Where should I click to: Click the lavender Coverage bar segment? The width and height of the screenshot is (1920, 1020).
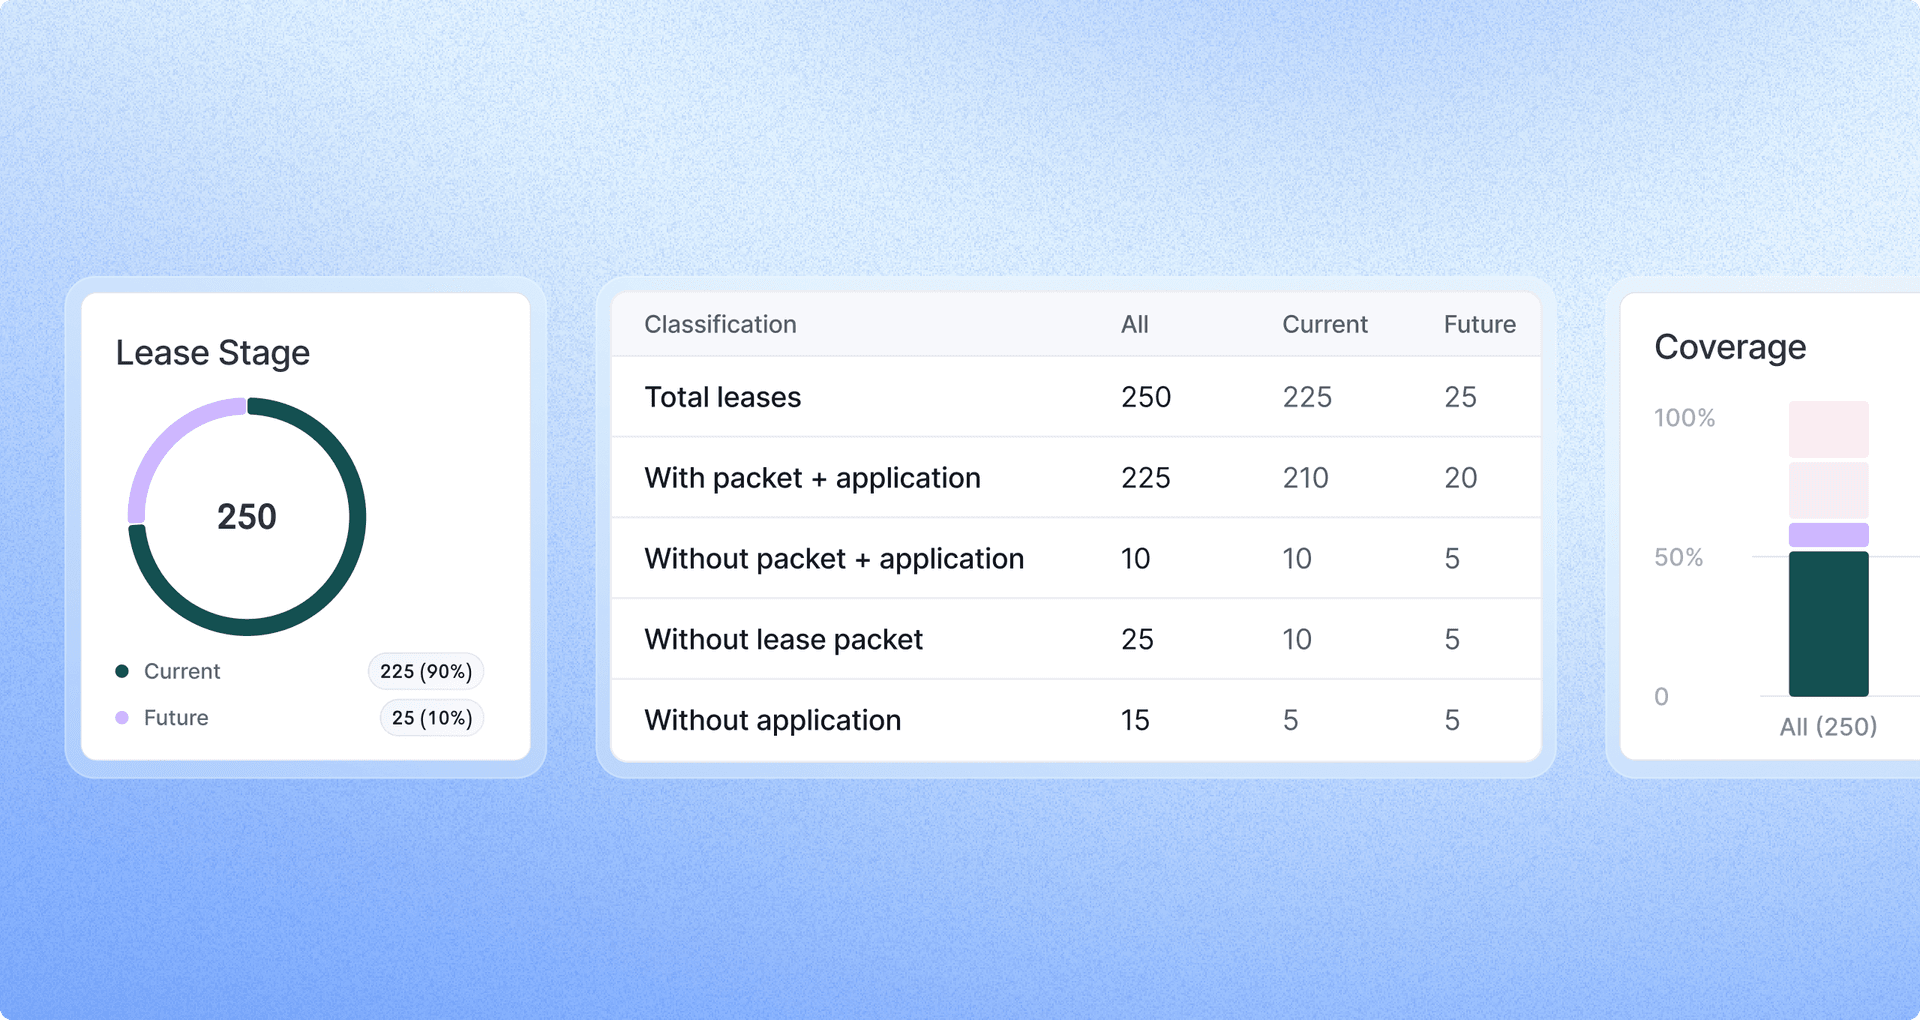[1828, 535]
